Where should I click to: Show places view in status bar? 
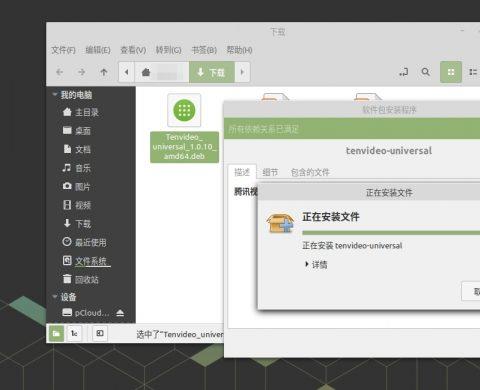click(56, 333)
